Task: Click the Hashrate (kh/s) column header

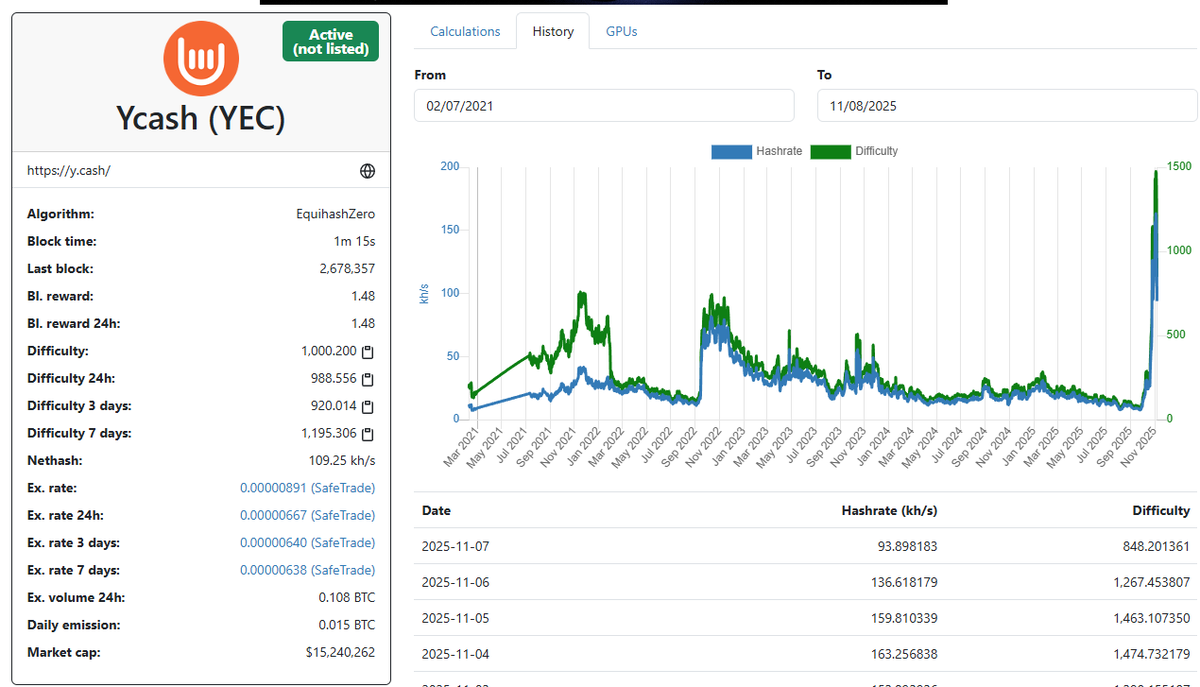Action: tap(890, 510)
